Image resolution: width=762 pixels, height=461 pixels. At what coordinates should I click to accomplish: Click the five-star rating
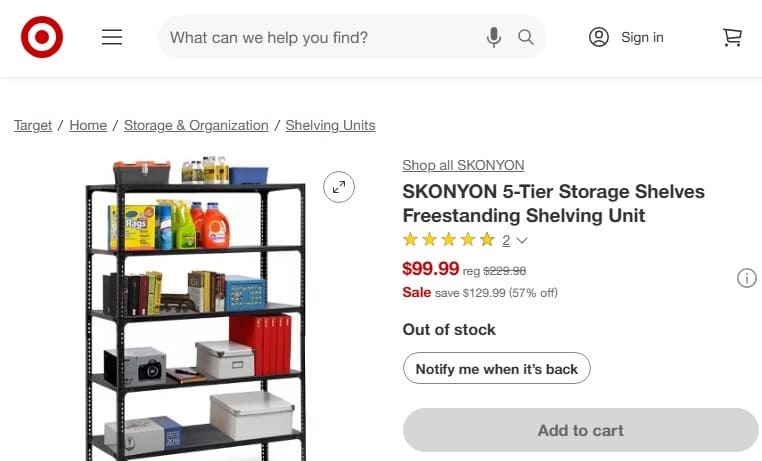tap(449, 240)
